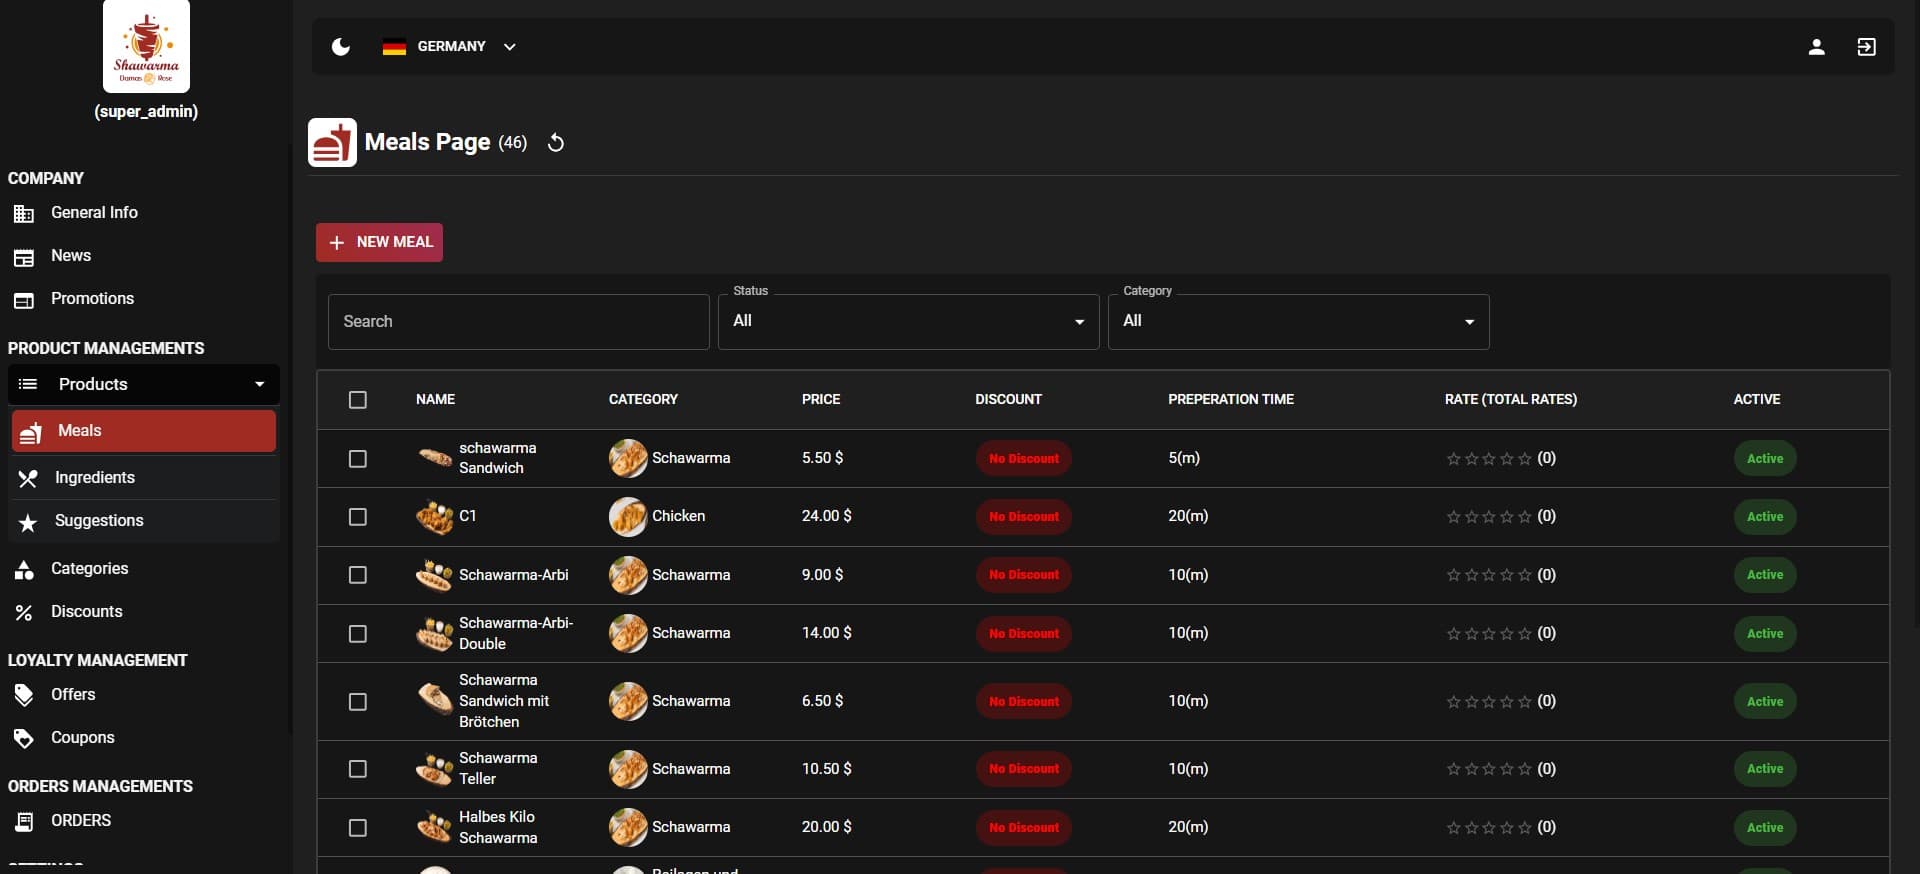Click Active badge for schawarma Sandwich
This screenshot has height=874, width=1920.
coord(1764,459)
